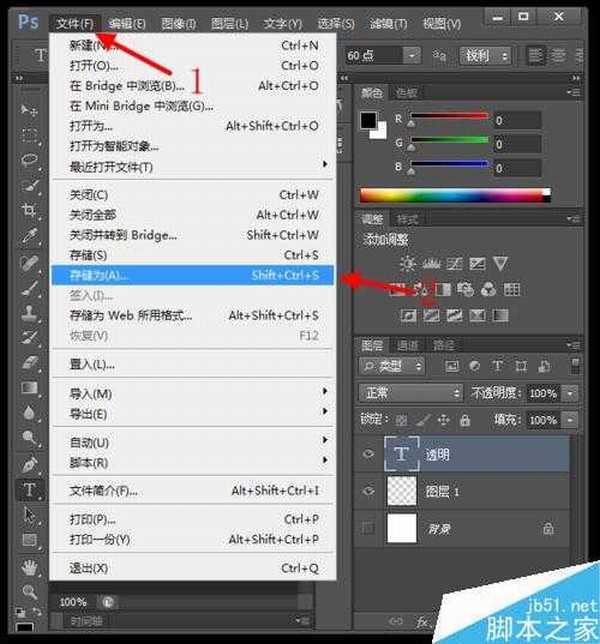Screen dimensions: 600x644
Task: Toggle lock transparent pixels
Action: [401, 420]
